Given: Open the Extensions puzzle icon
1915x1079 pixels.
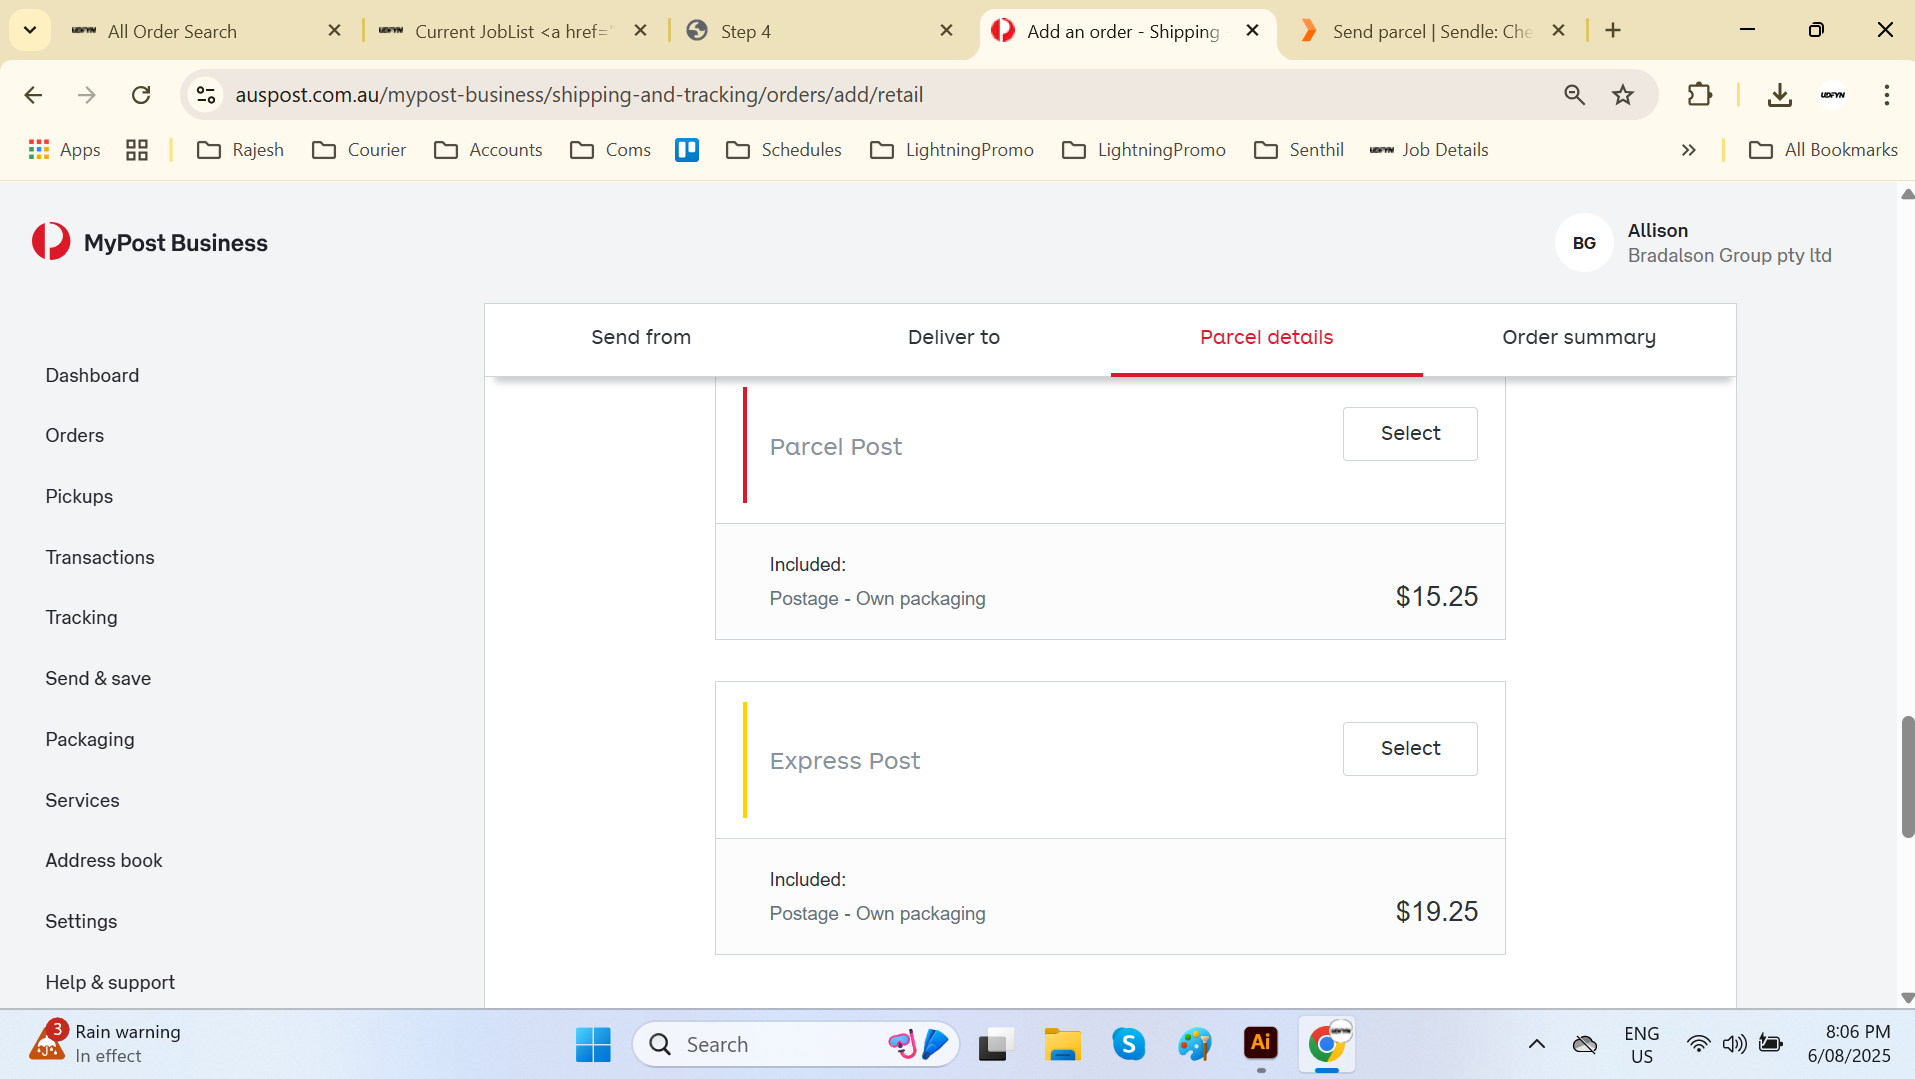Looking at the screenshot, I should (x=1699, y=95).
